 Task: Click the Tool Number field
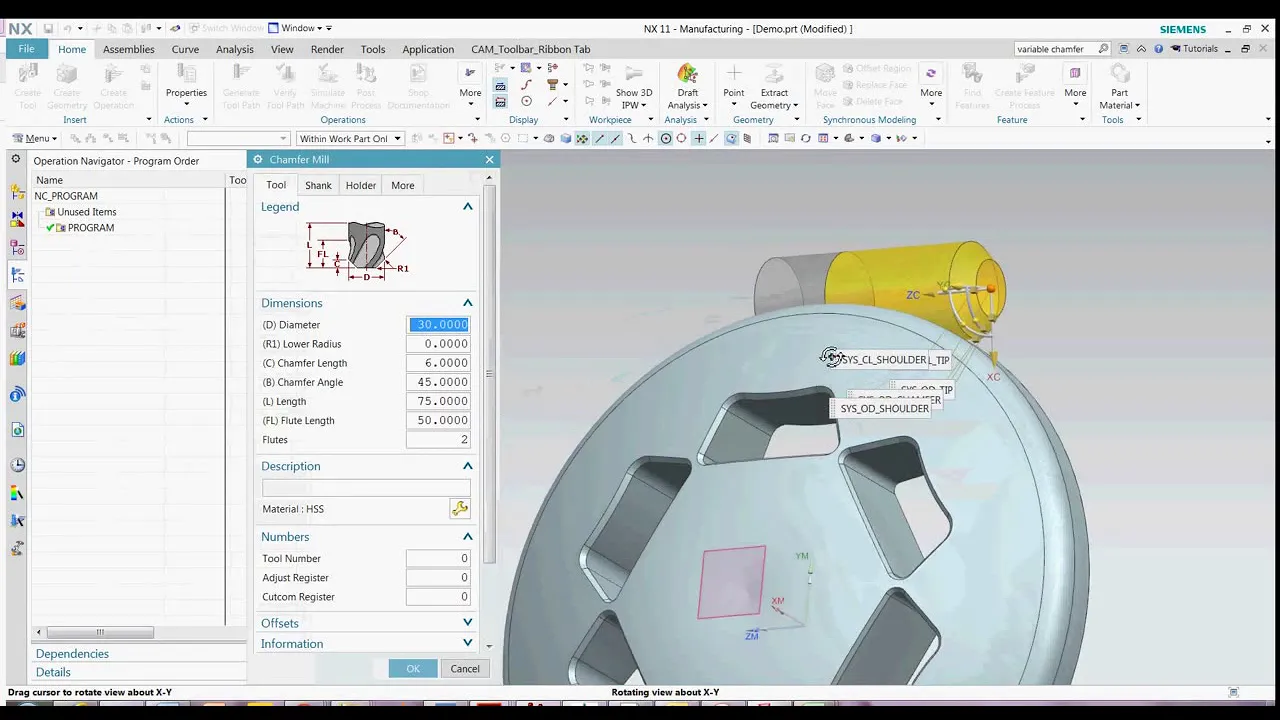(439, 559)
